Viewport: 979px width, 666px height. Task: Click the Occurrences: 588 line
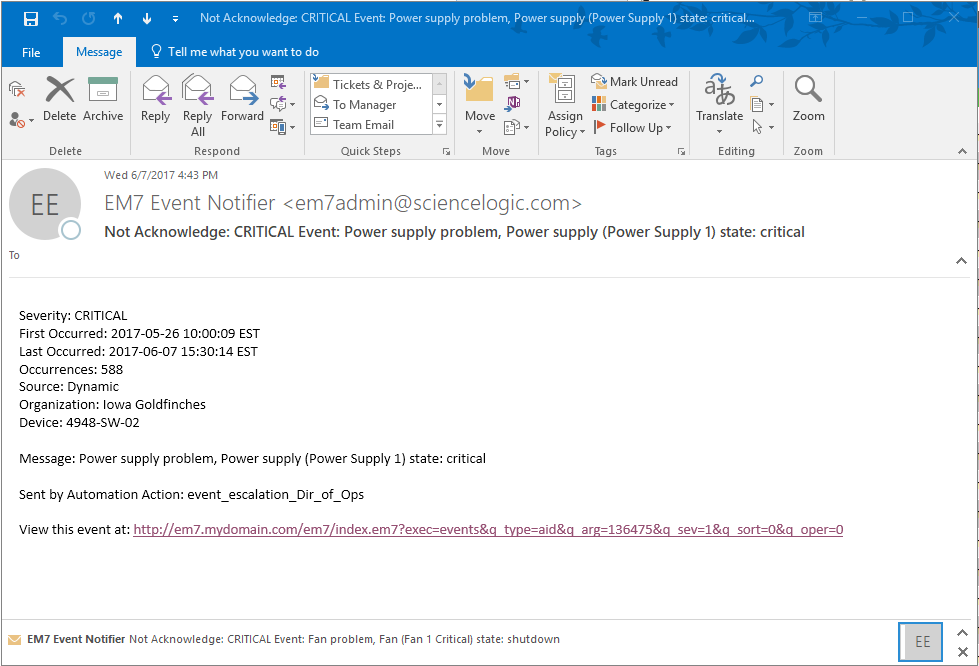click(71, 370)
